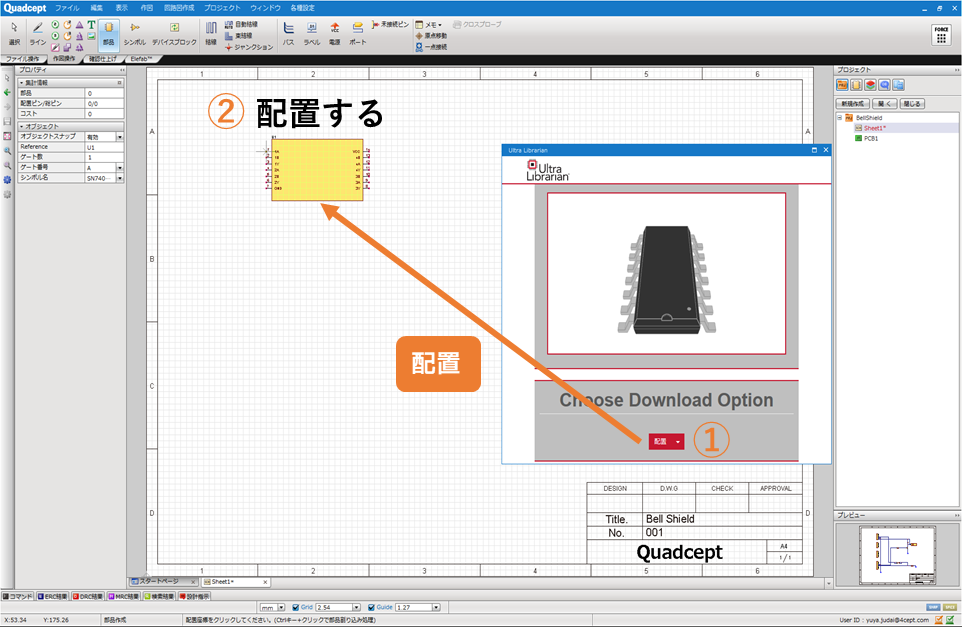962x627 pixels.
Task: Activate the 部品 component tool
Action: click(109, 34)
